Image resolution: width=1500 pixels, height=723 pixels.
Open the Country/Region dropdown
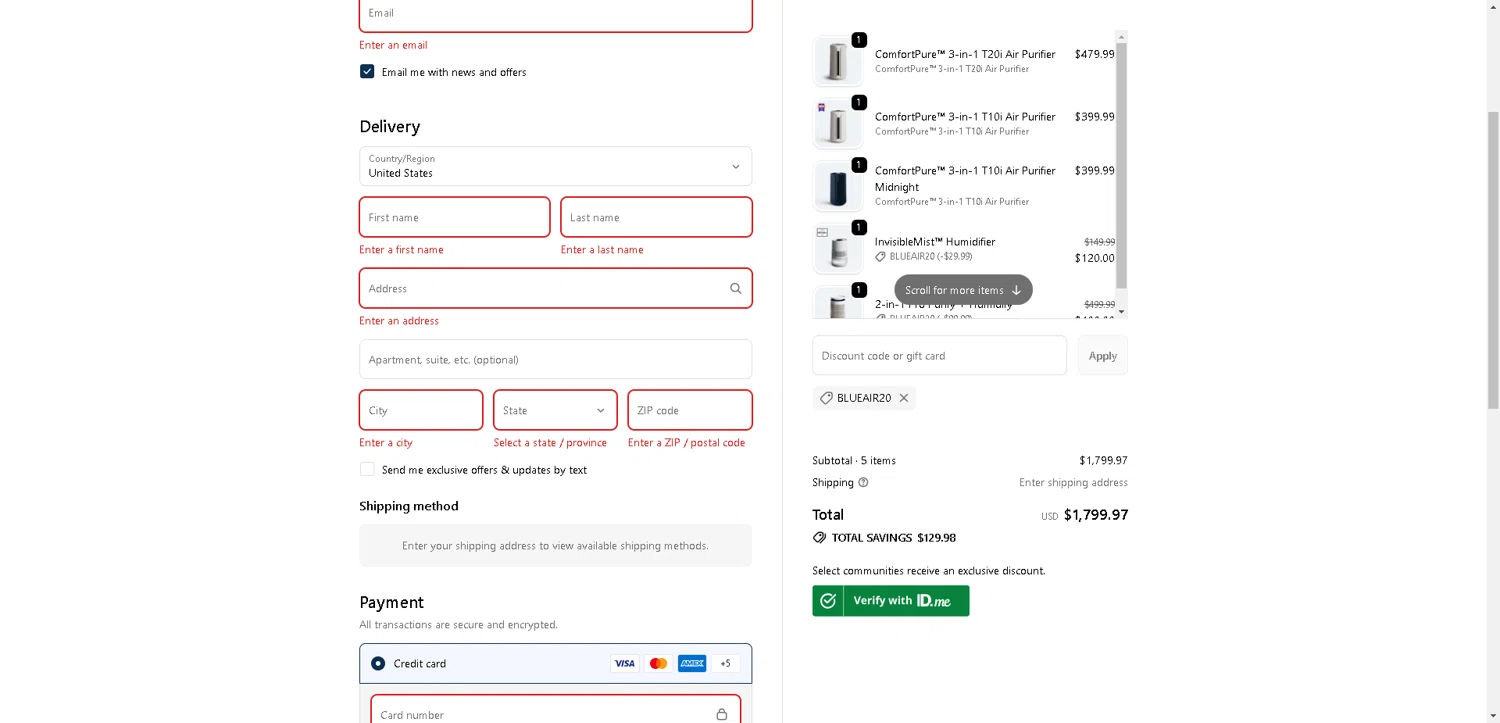555,167
